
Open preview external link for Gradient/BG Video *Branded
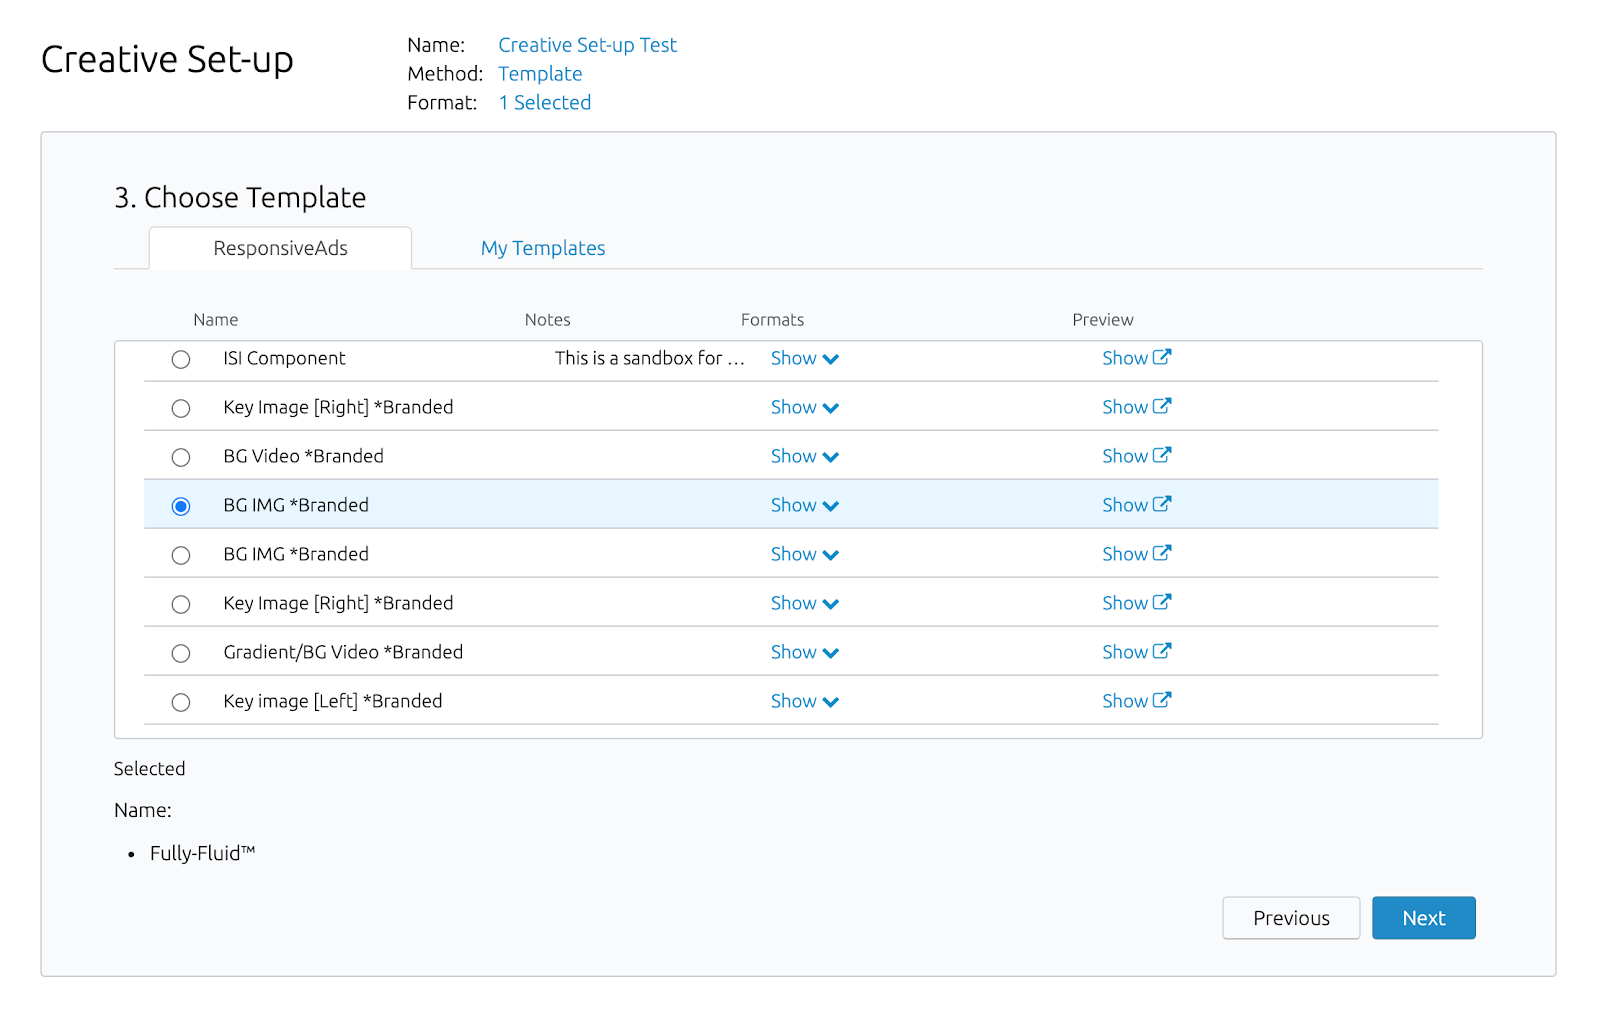(x=1136, y=652)
